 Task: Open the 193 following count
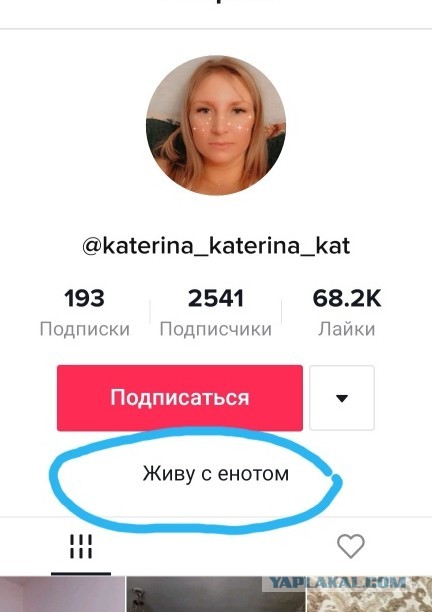tap(84, 299)
